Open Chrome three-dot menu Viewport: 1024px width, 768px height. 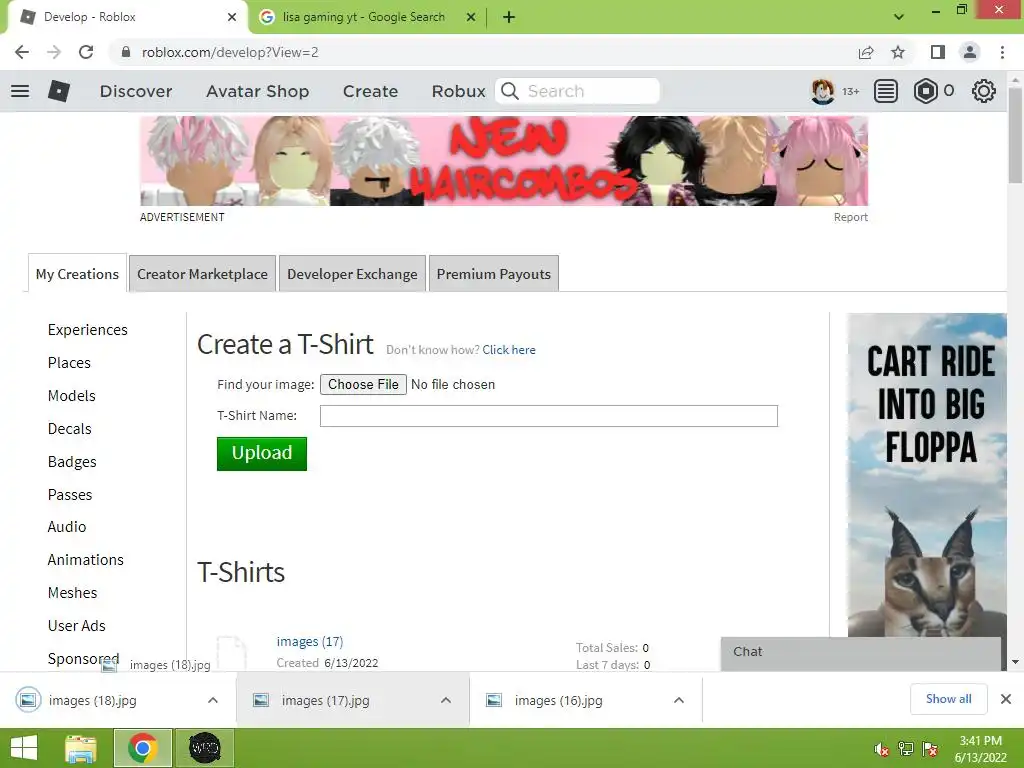[x=1002, y=52]
